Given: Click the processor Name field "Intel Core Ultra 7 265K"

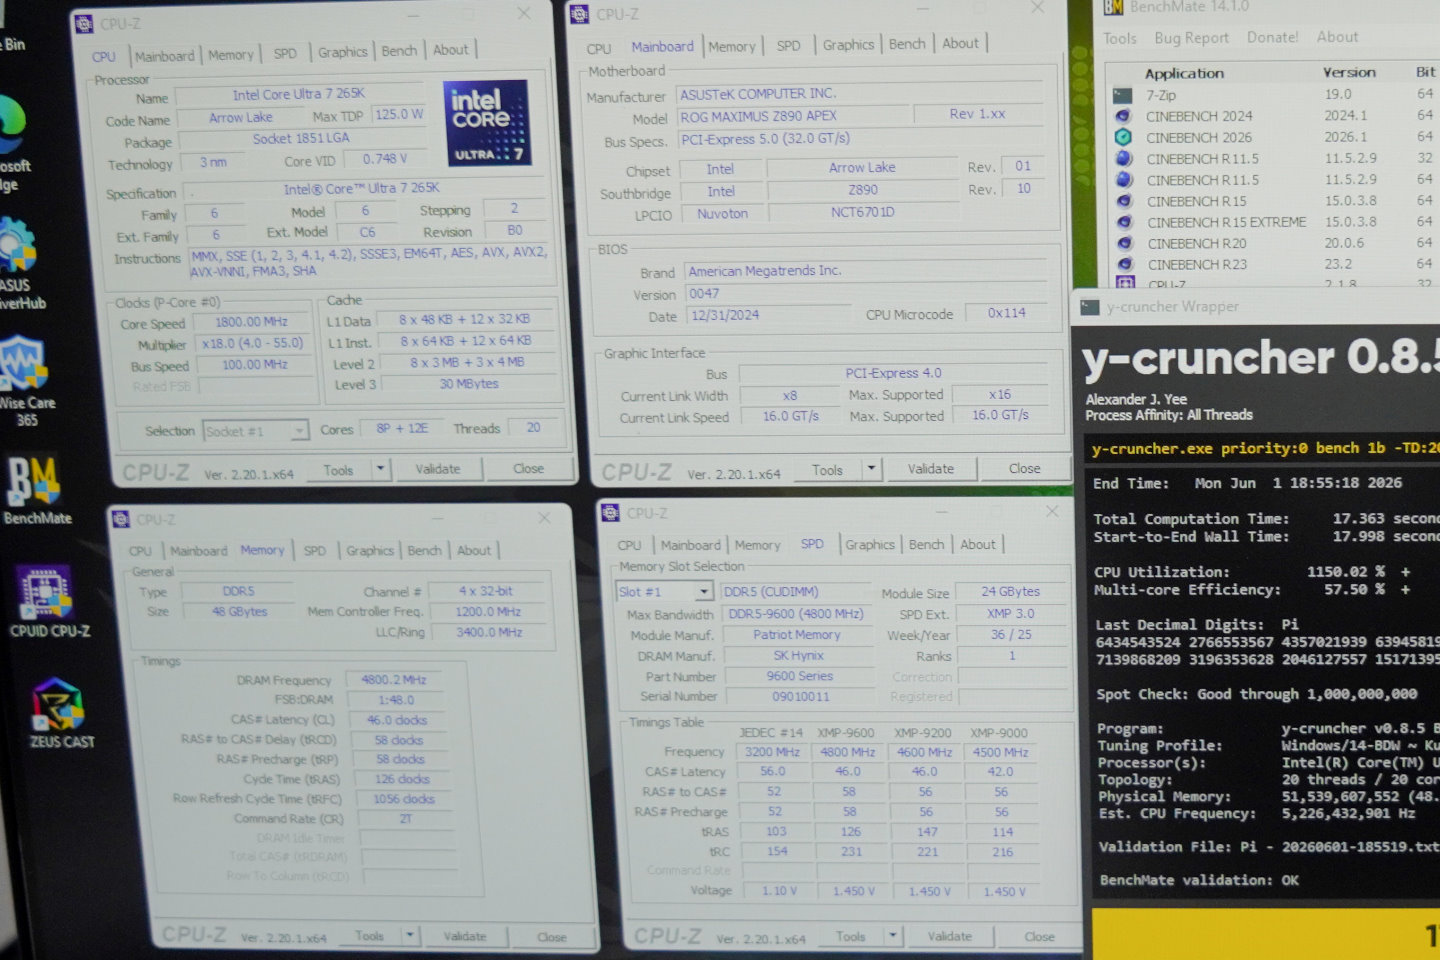Looking at the screenshot, I should tap(299, 95).
